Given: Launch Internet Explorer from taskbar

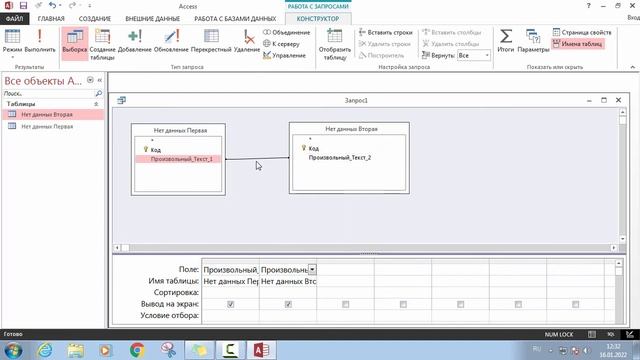Looking at the screenshot, I should [44, 350].
